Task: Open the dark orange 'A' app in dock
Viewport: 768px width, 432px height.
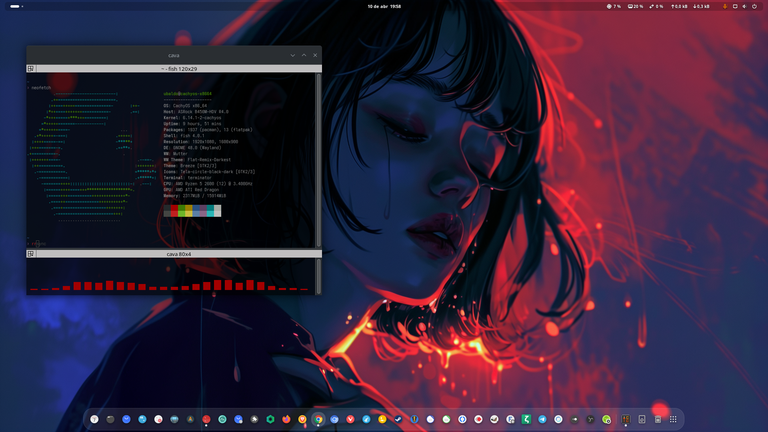Action: pyautogui.click(x=190, y=419)
